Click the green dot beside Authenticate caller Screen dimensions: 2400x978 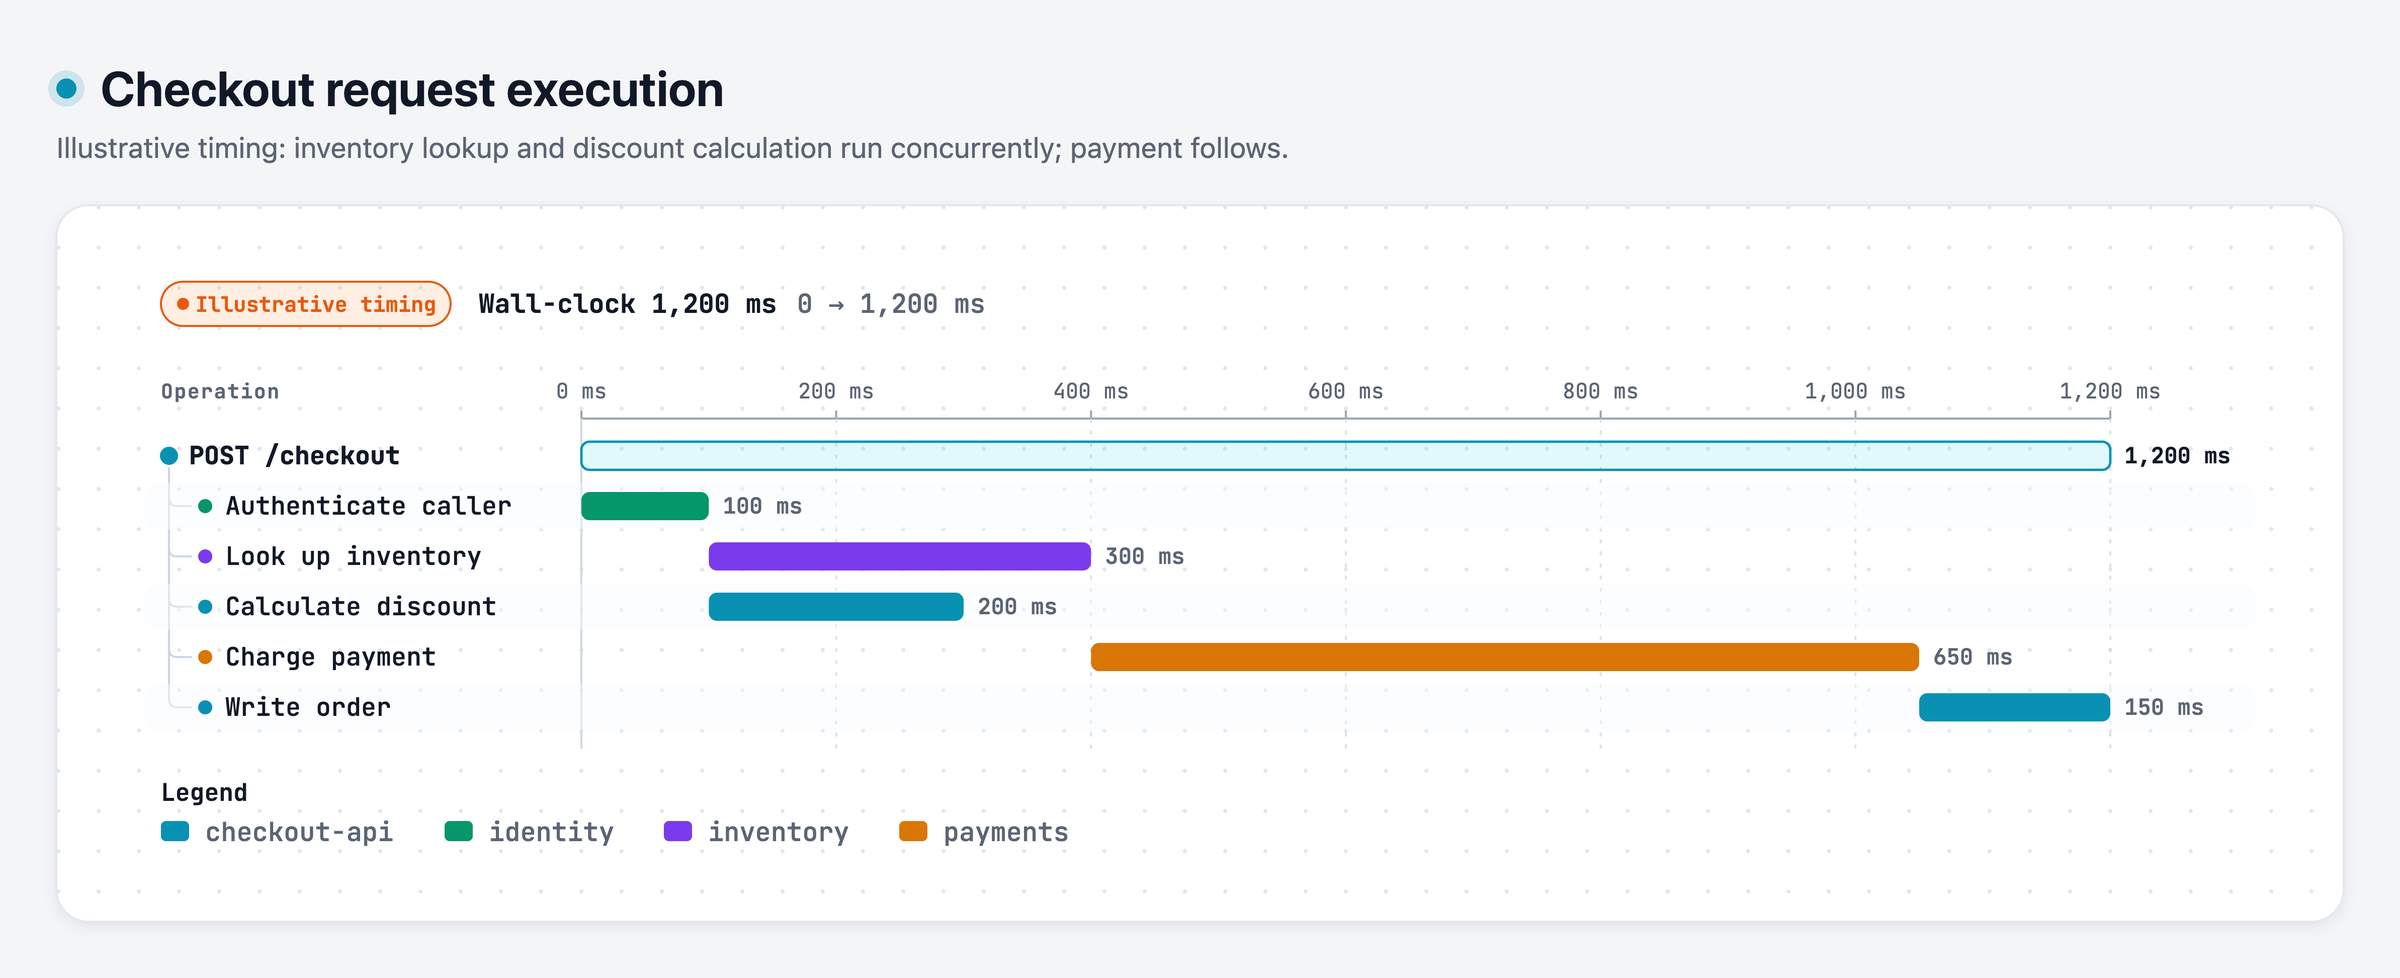pos(205,506)
